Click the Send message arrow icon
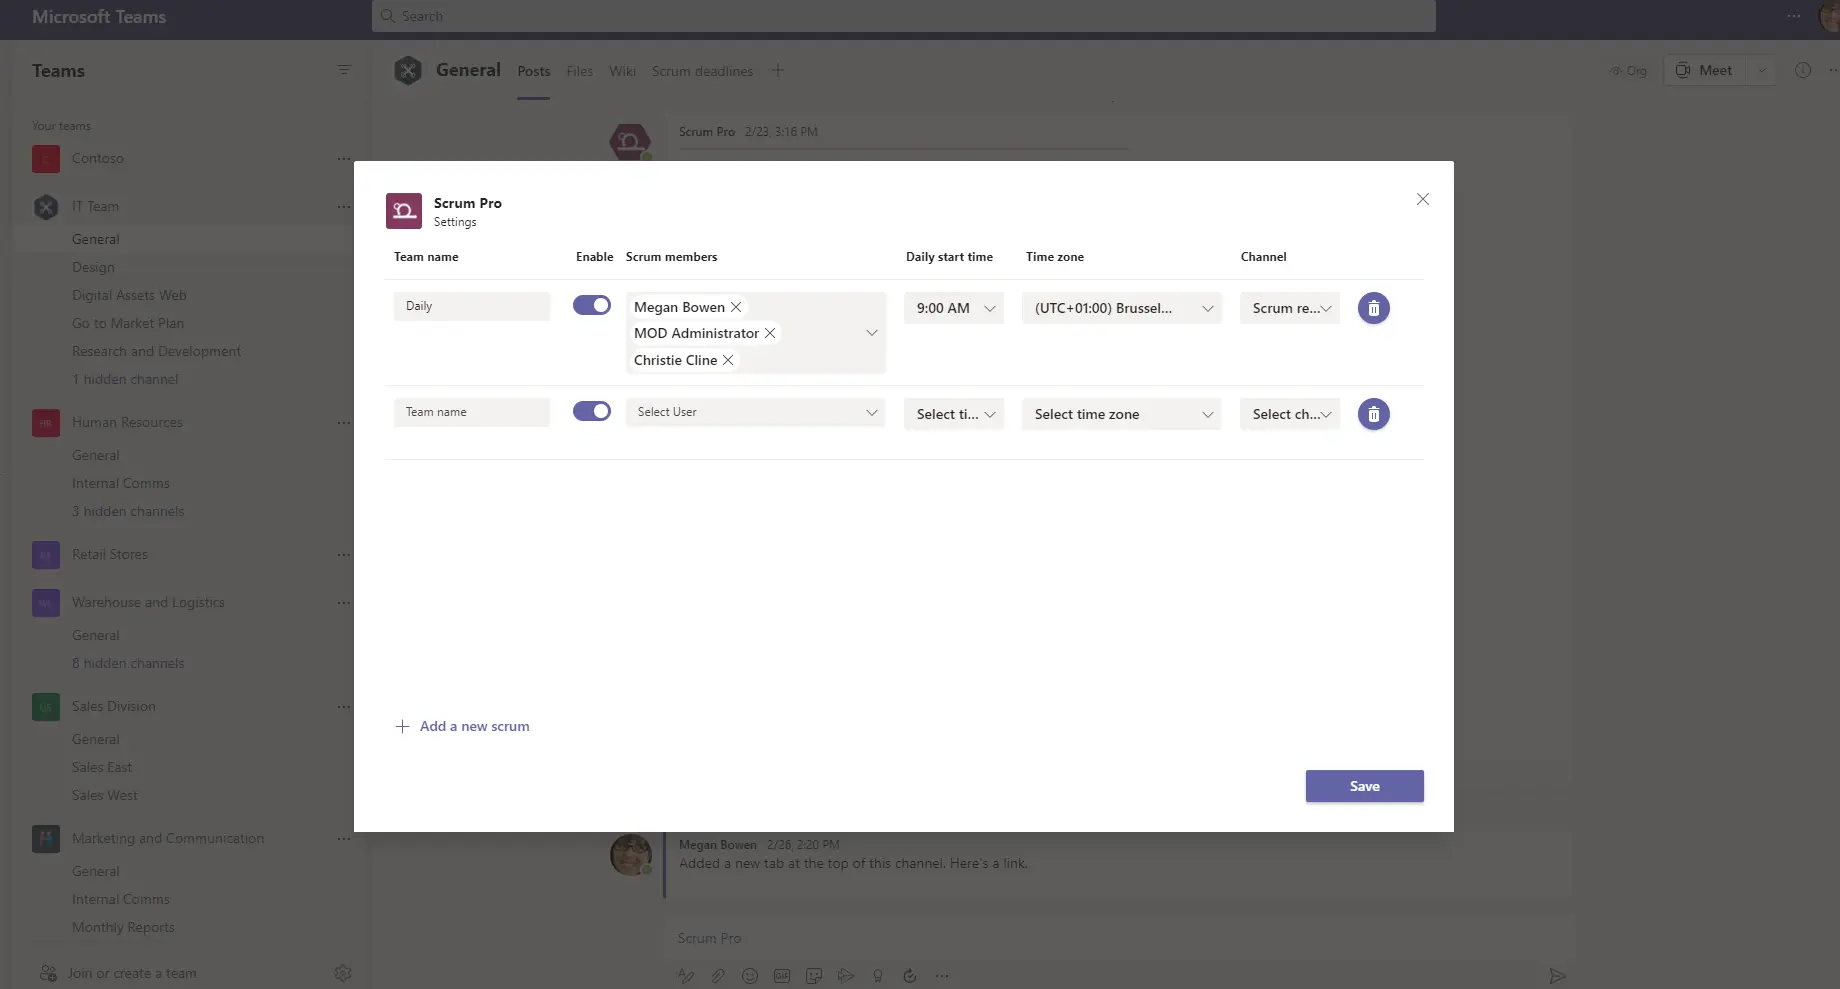 1557,976
